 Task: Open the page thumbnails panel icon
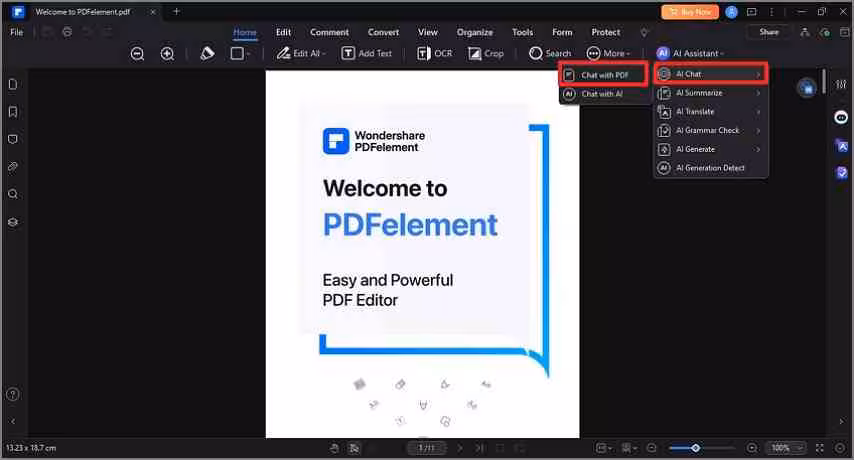(x=13, y=84)
